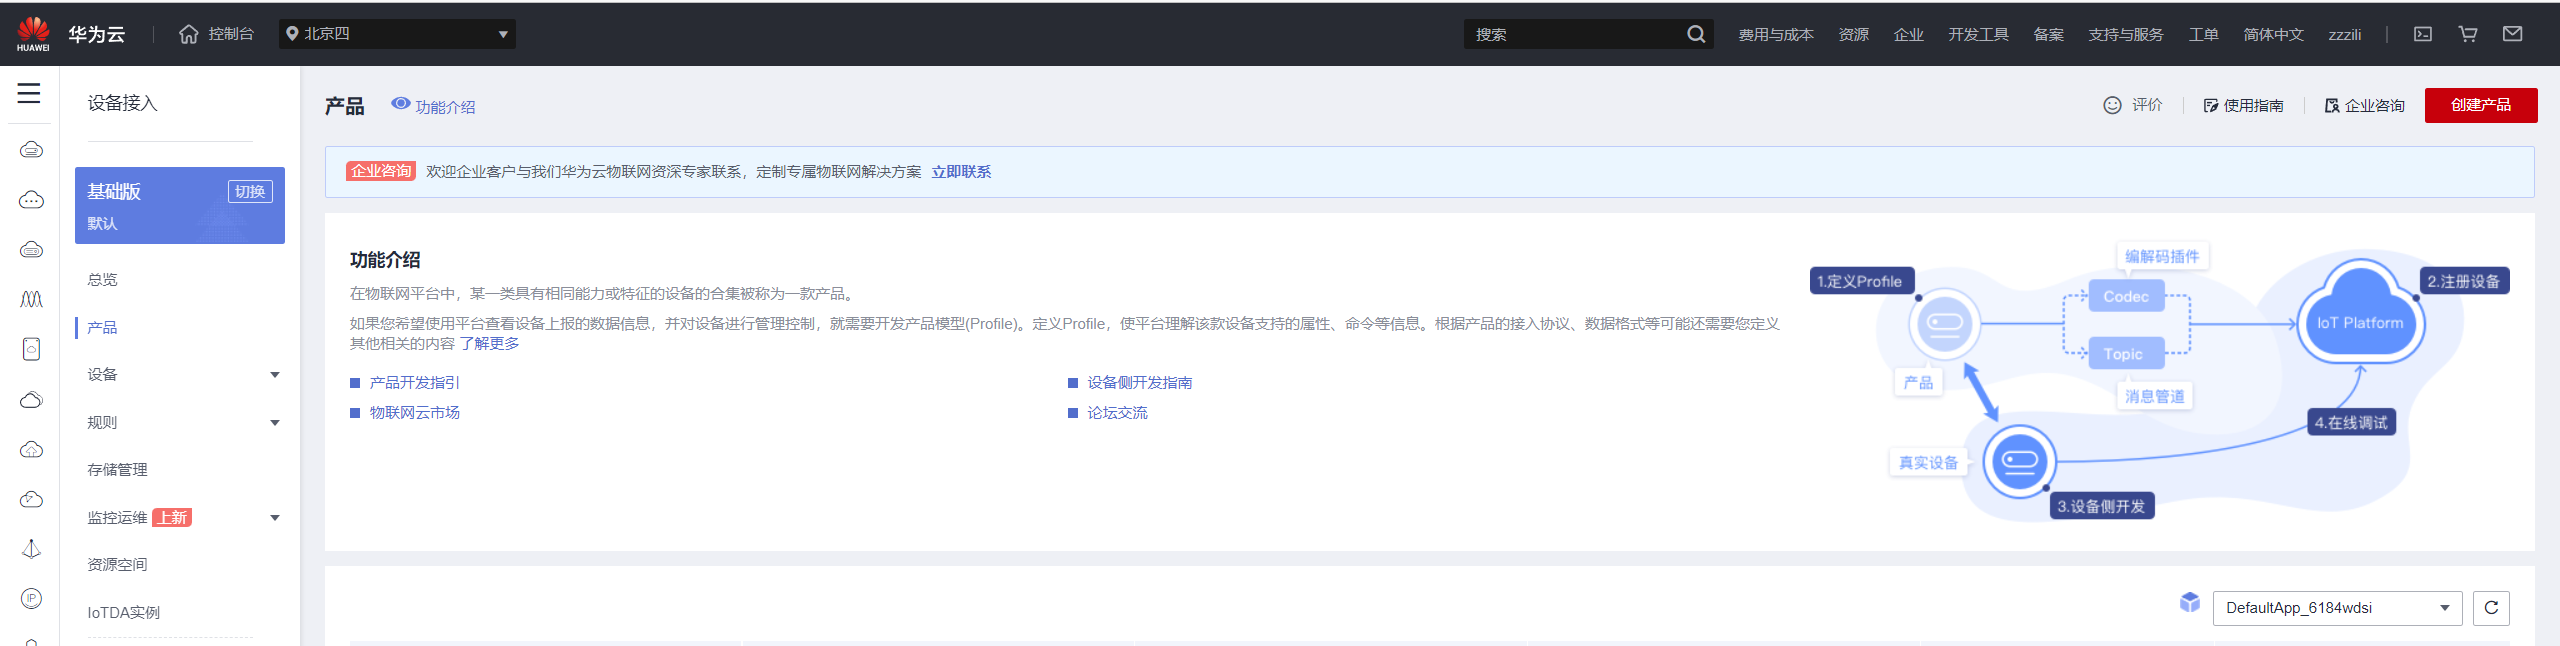The image size is (2560, 646).
Task: Select 产品 in the left sidebar
Action: [x=102, y=328]
